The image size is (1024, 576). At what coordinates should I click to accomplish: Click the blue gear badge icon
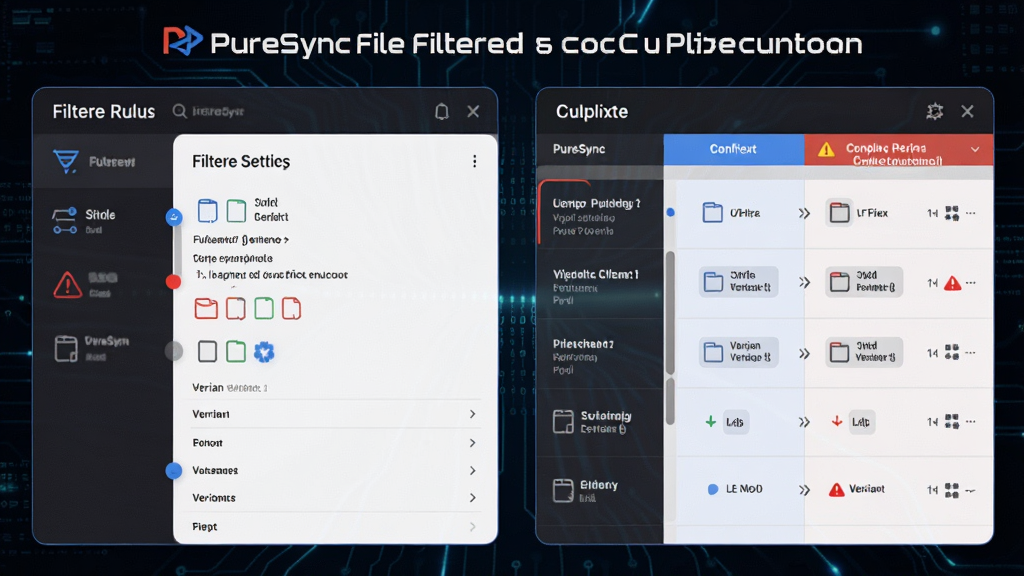click(x=264, y=352)
